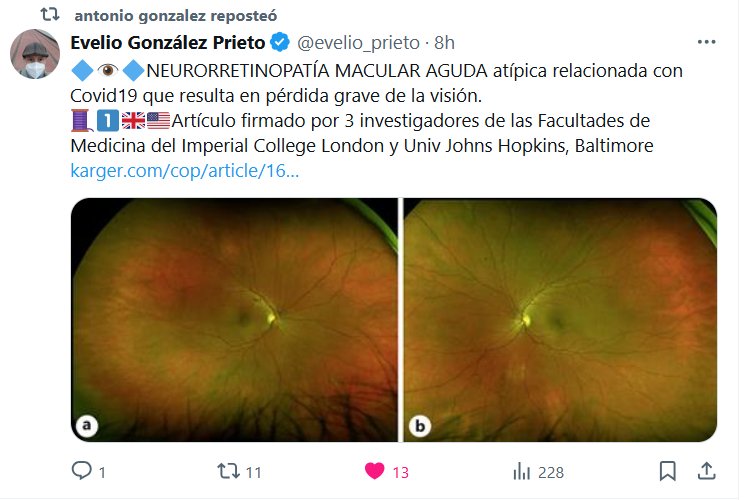Share the tweet with the upload arrow icon

pos(707,471)
